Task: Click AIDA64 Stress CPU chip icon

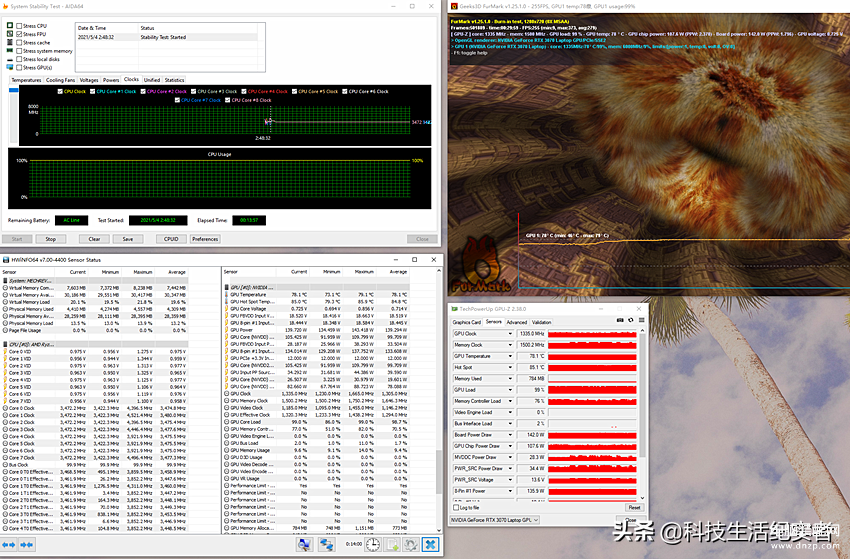Action: (10, 25)
